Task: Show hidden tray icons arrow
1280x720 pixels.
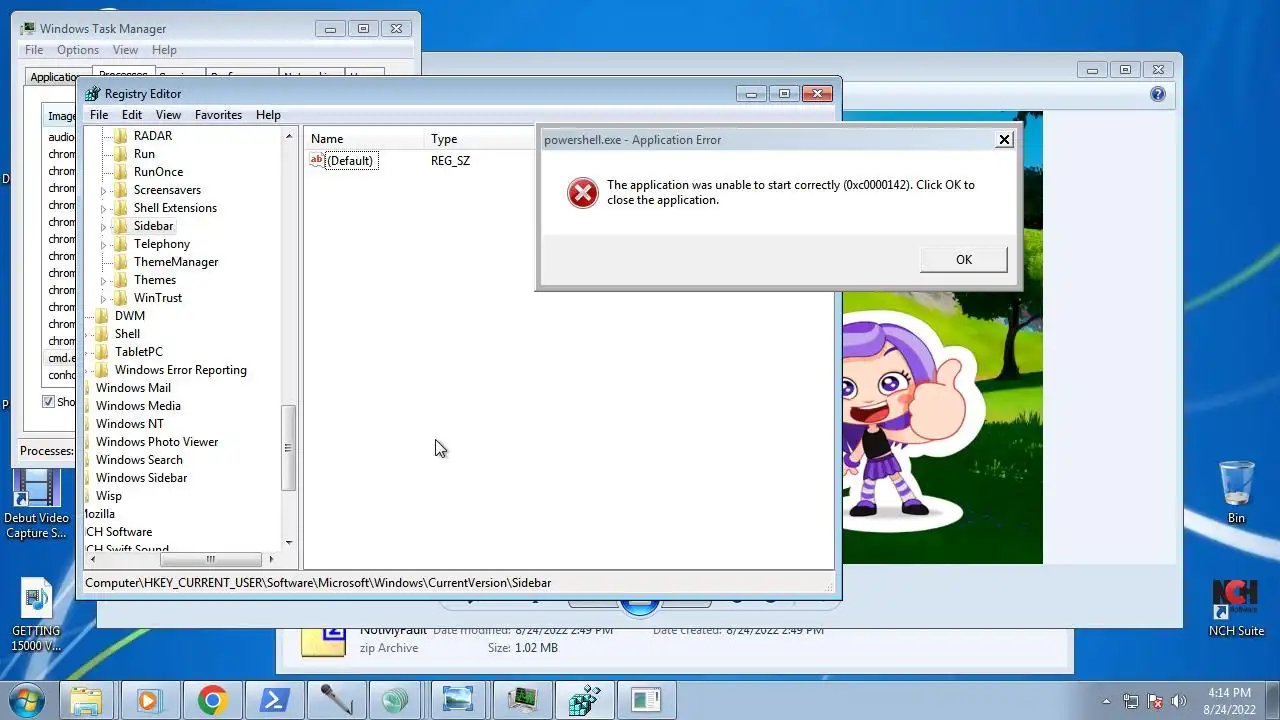Action: (x=1106, y=701)
